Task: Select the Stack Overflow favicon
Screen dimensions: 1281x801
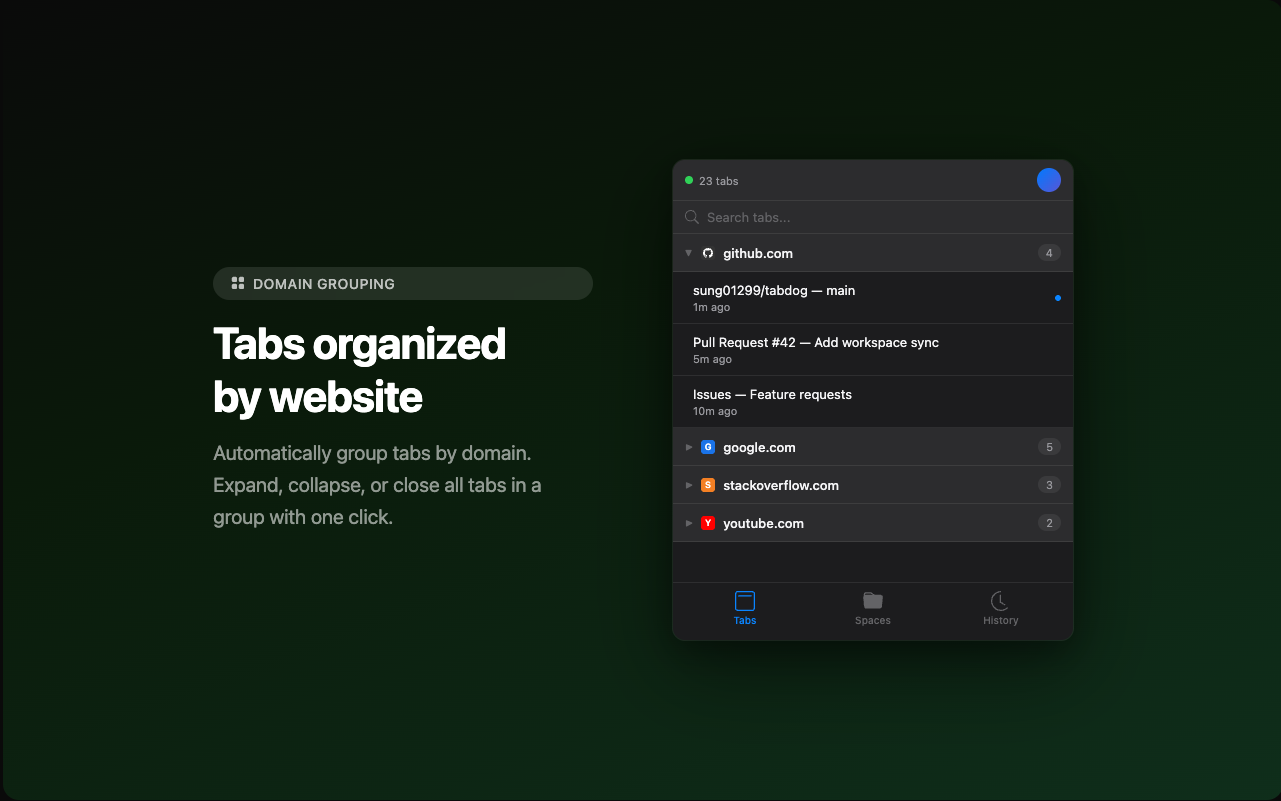Action: [x=708, y=485]
